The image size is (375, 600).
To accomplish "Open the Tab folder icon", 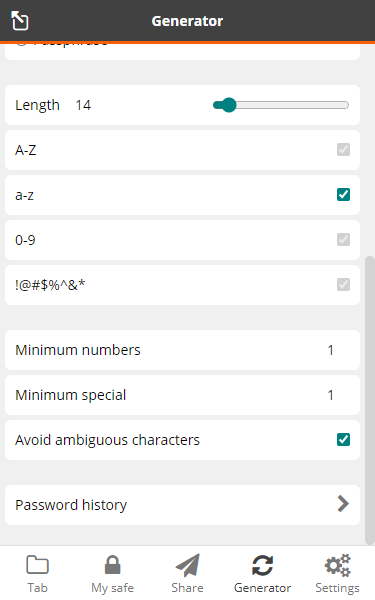I will click(37, 565).
